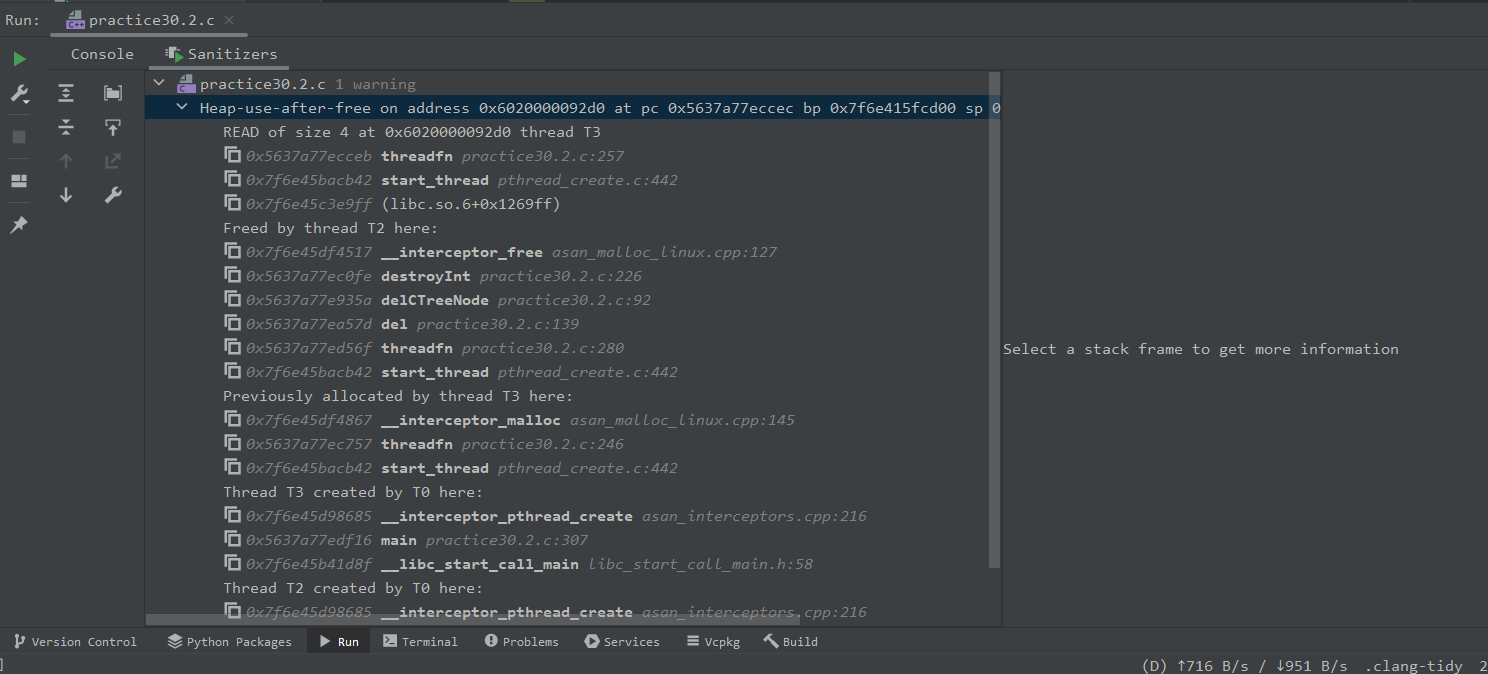Click the vertical scrollbar of the sanitizer tree

click(995, 320)
